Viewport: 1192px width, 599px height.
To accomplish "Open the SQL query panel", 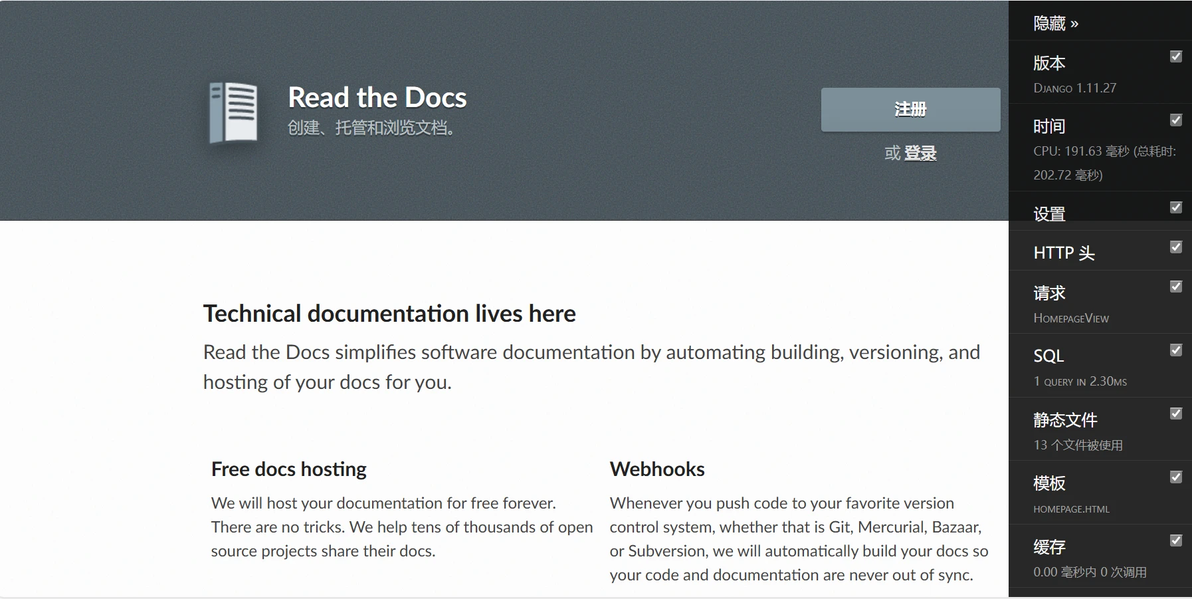I will pos(1089,368).
